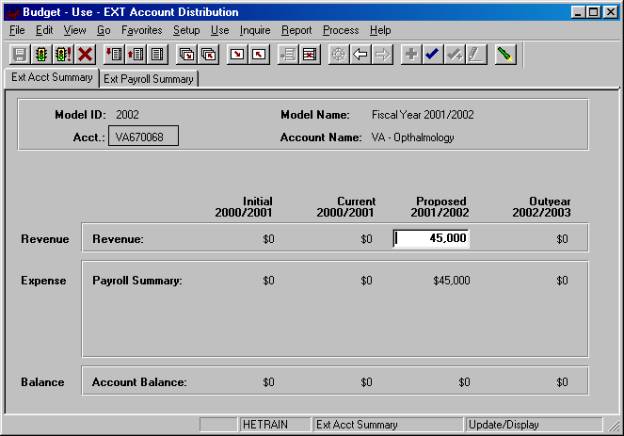Viewport: 624px width, 436px height.
Task: Maximize the Budget window
Action: (594, 10)
